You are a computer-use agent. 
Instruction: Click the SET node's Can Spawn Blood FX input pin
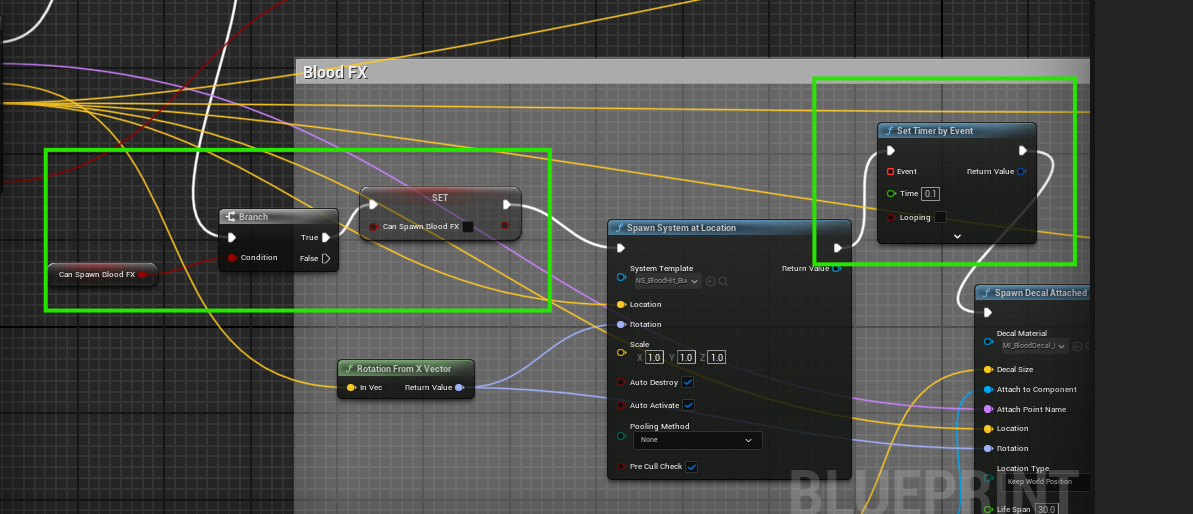tap(374, 227)
